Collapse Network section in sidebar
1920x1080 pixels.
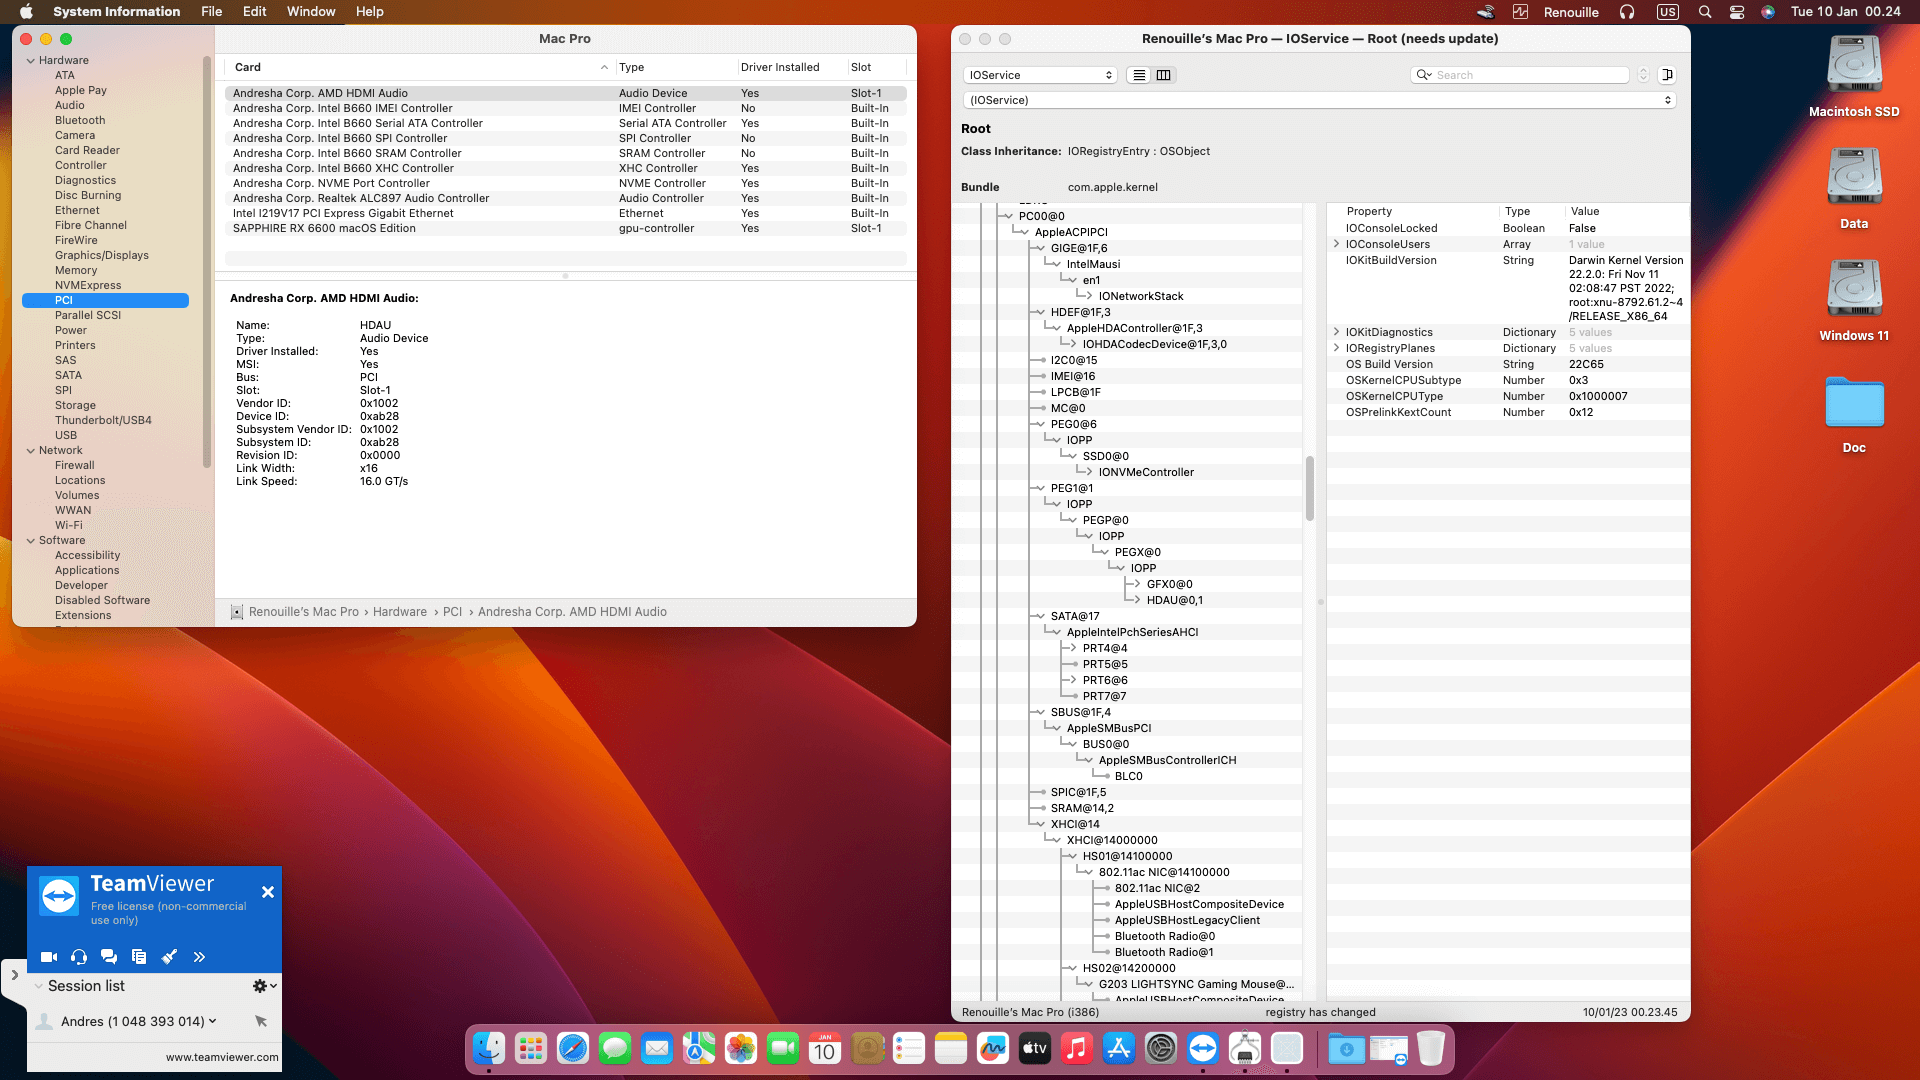click(x=30, y=451)
